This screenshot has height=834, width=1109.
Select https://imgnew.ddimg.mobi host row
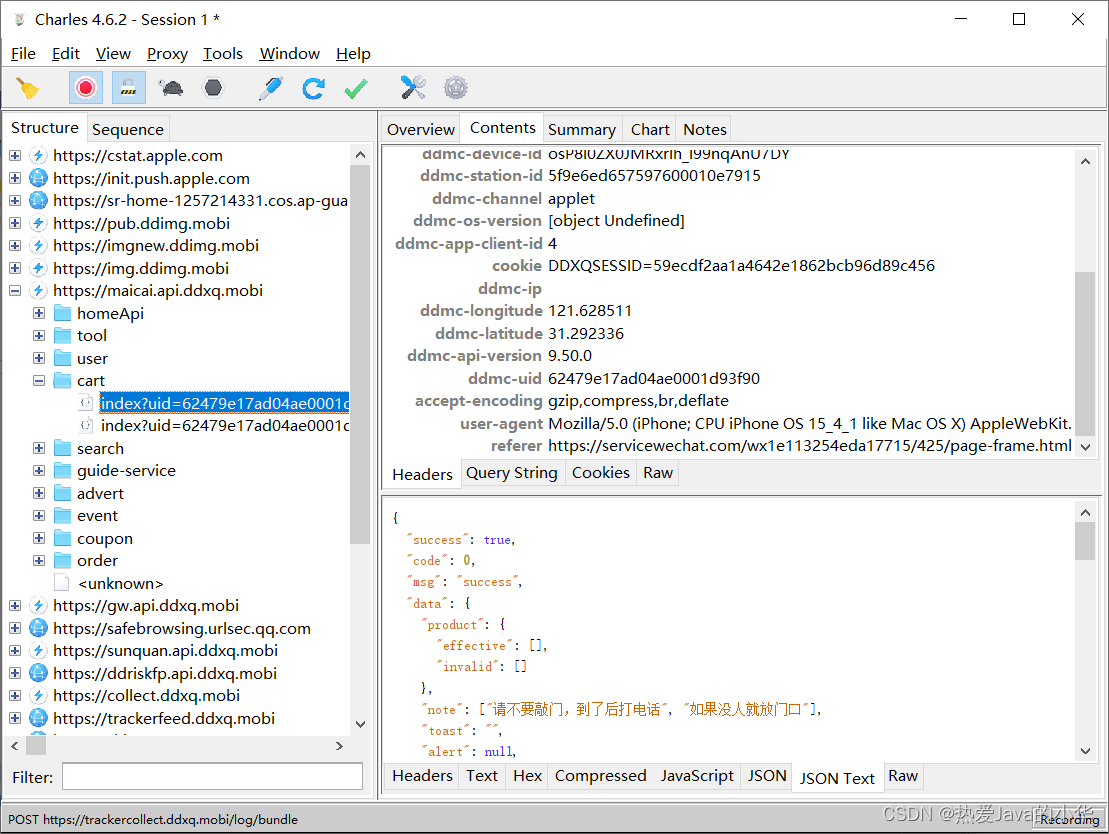(156, 245)
